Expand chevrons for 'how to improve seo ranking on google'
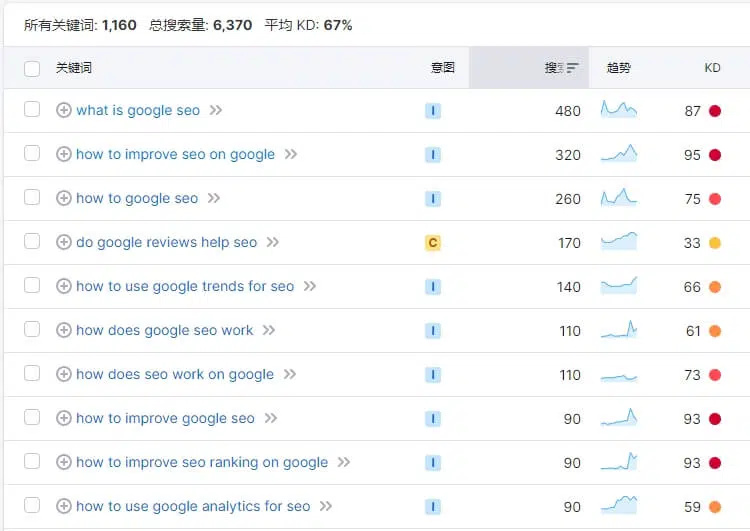This screenshot has height=531, width=750. 344,463
